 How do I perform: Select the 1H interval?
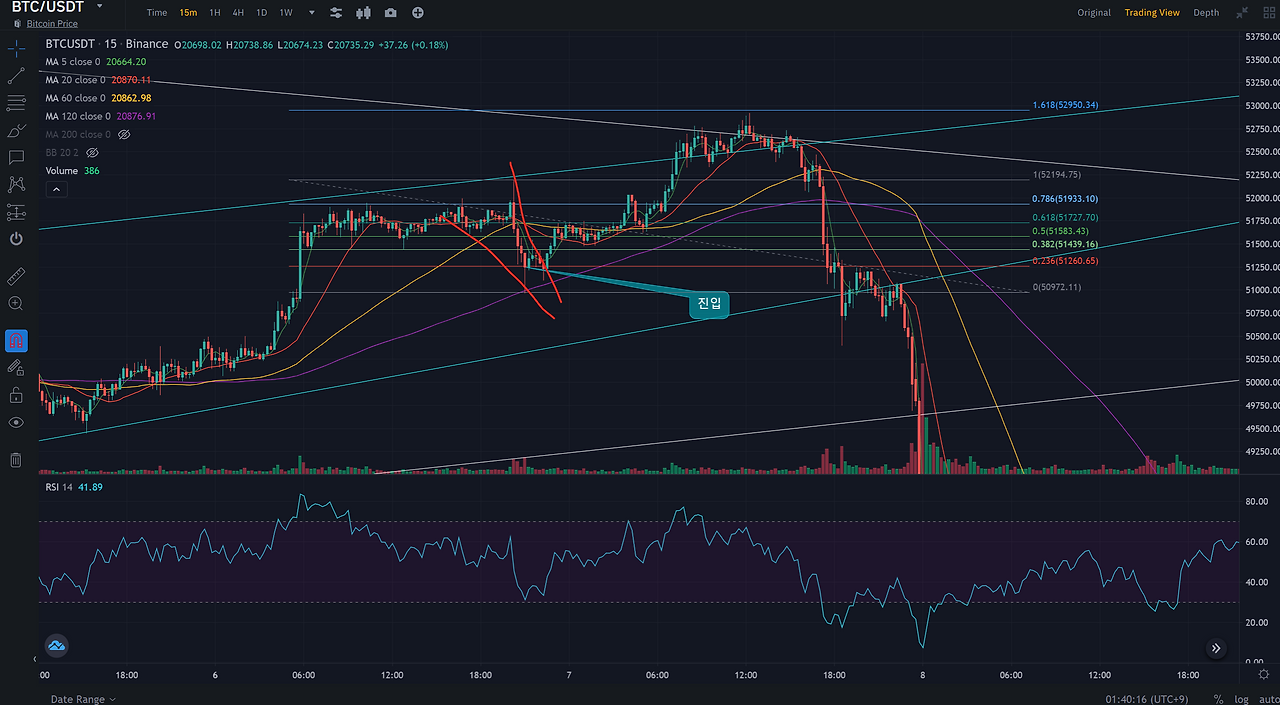coord(215,13)
